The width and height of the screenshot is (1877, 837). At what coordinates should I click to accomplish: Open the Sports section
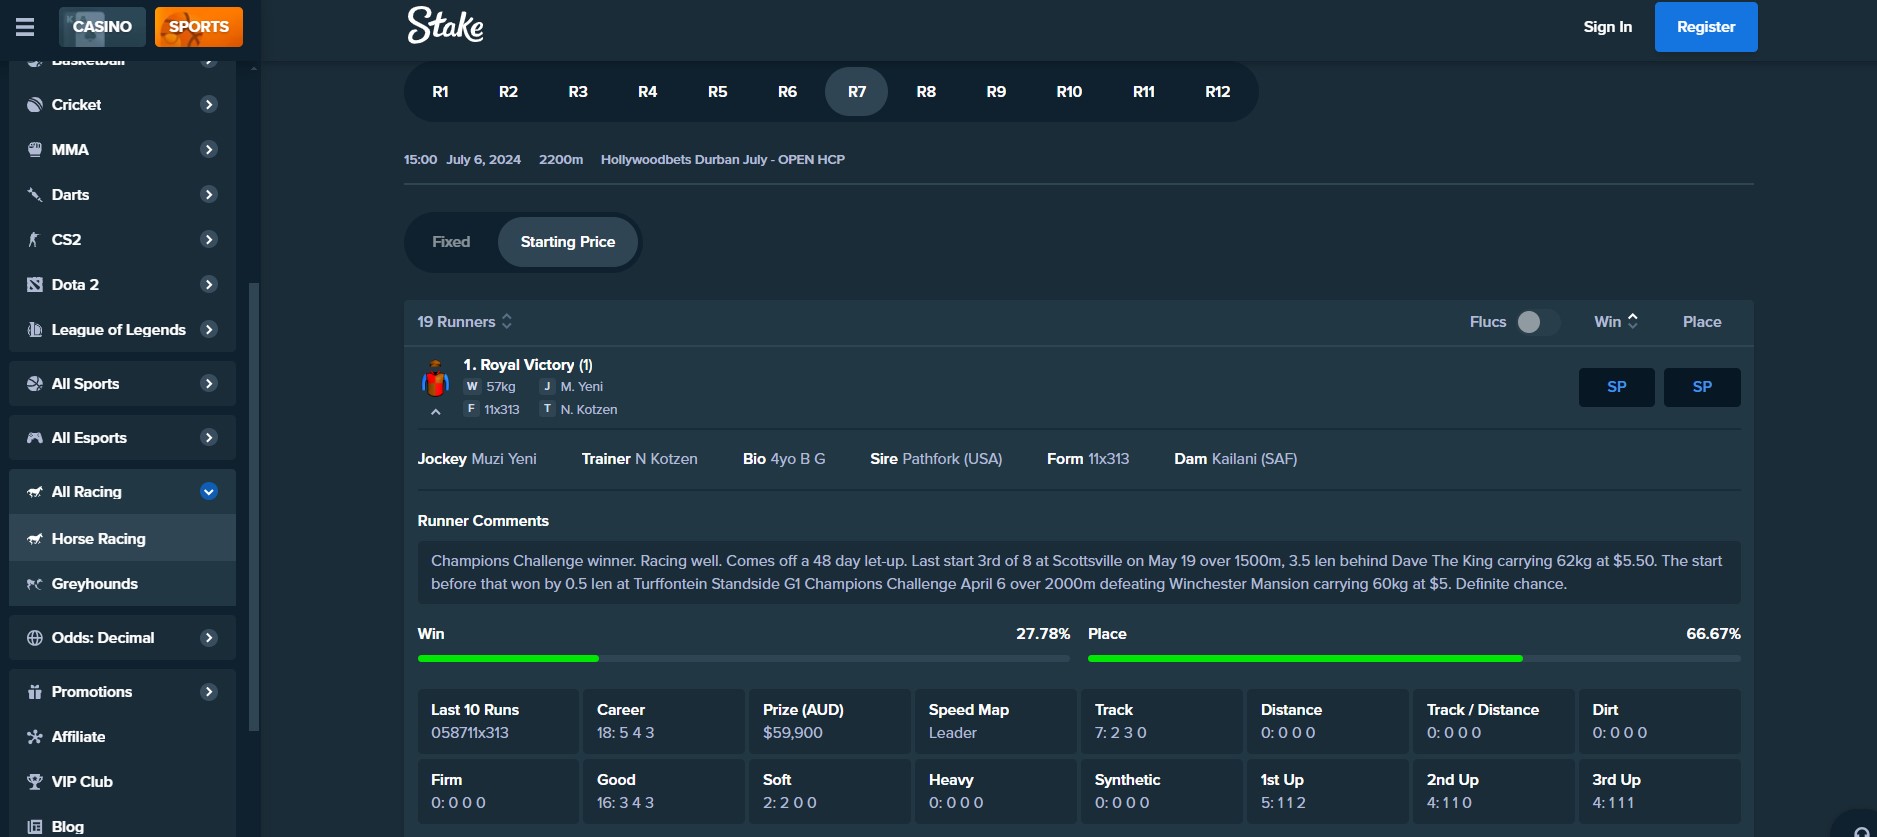(199, 27)
